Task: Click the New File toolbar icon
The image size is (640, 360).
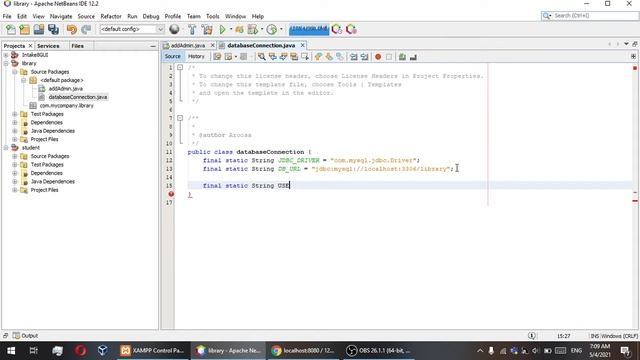Action: point(11,29)
